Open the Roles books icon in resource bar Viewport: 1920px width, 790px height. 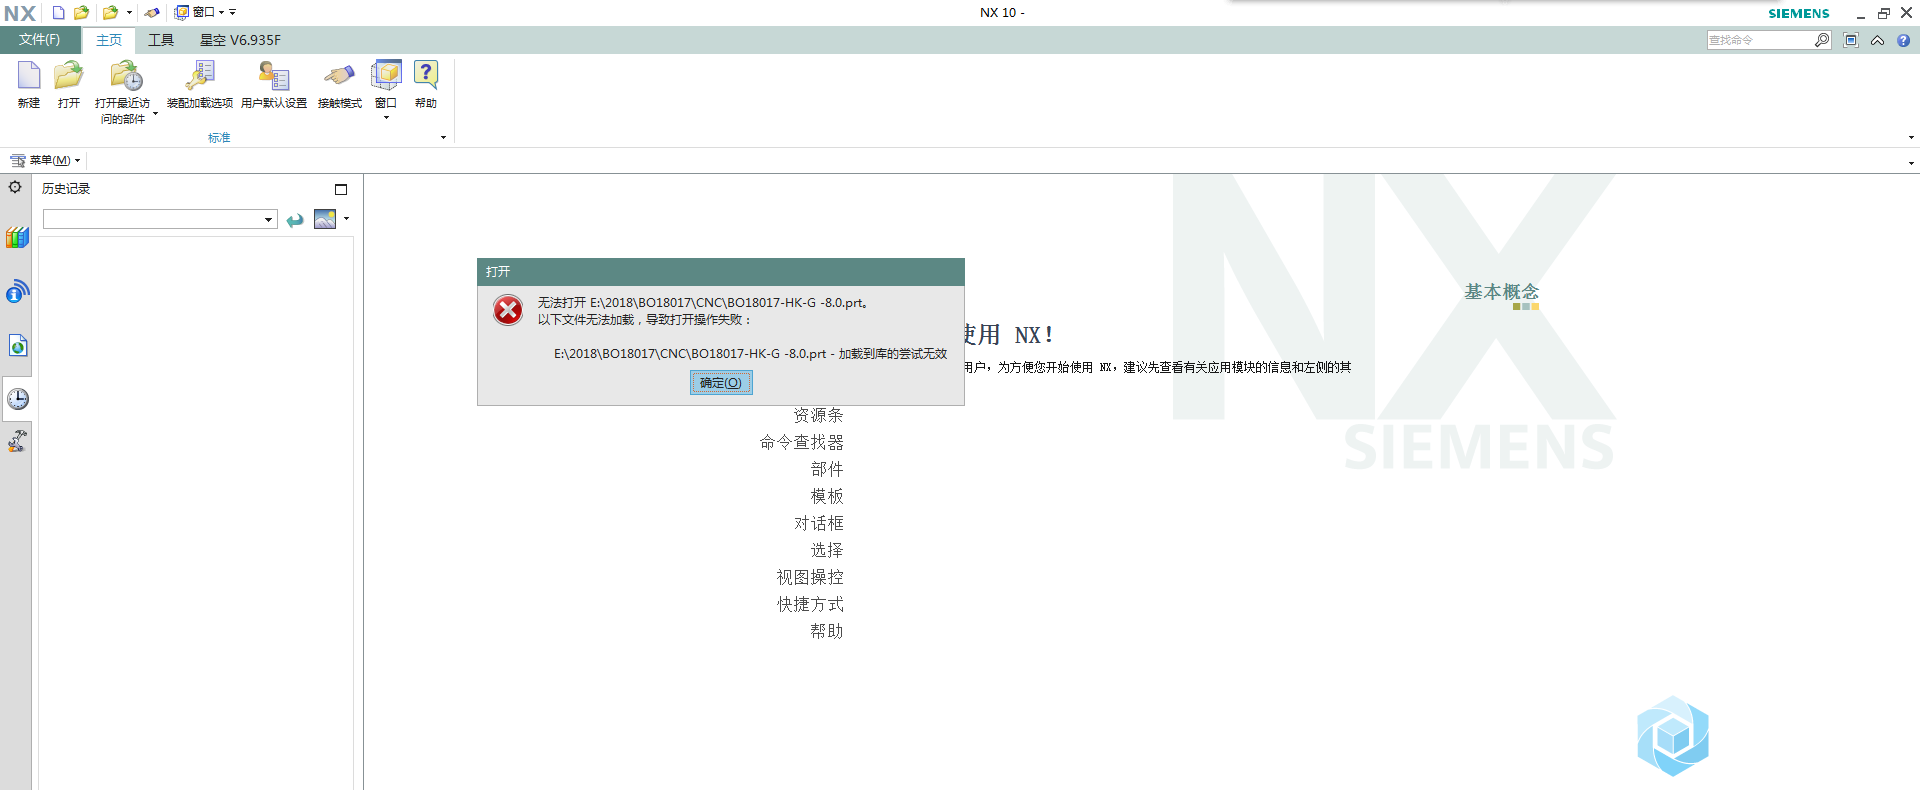(x=17, y=238)
